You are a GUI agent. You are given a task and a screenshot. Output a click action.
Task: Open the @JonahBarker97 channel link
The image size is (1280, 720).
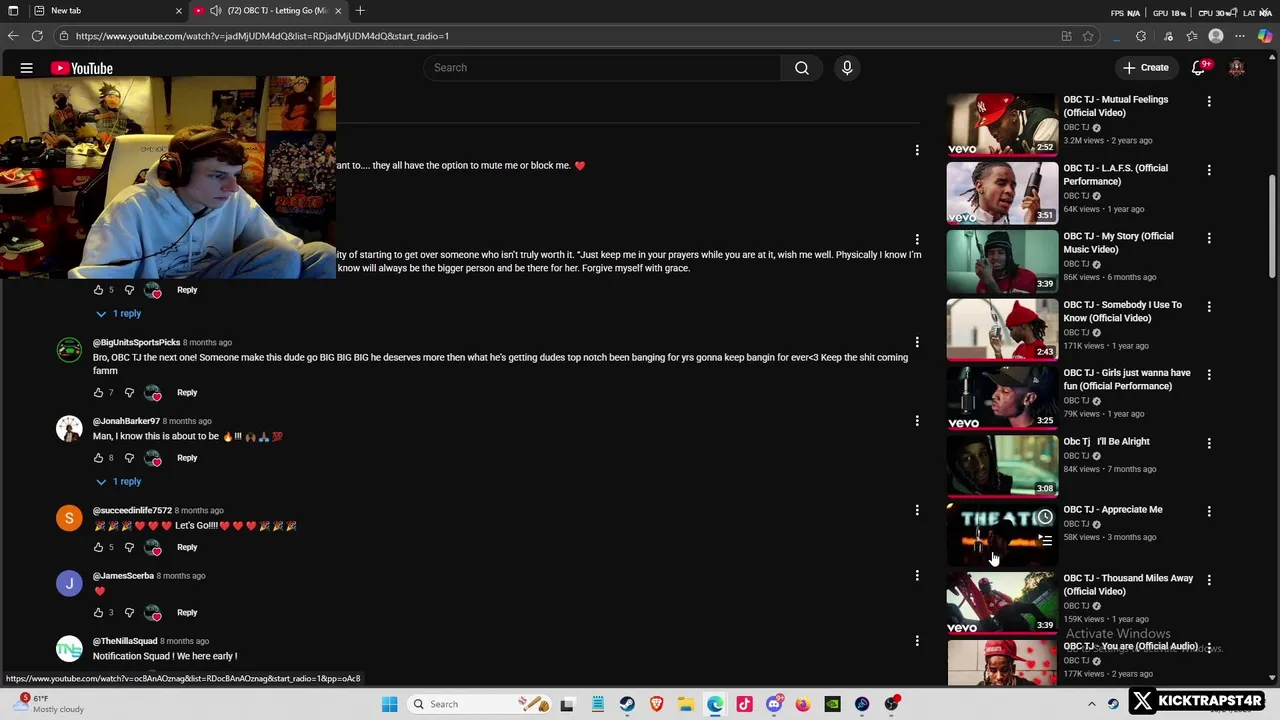tap(126, 421)
